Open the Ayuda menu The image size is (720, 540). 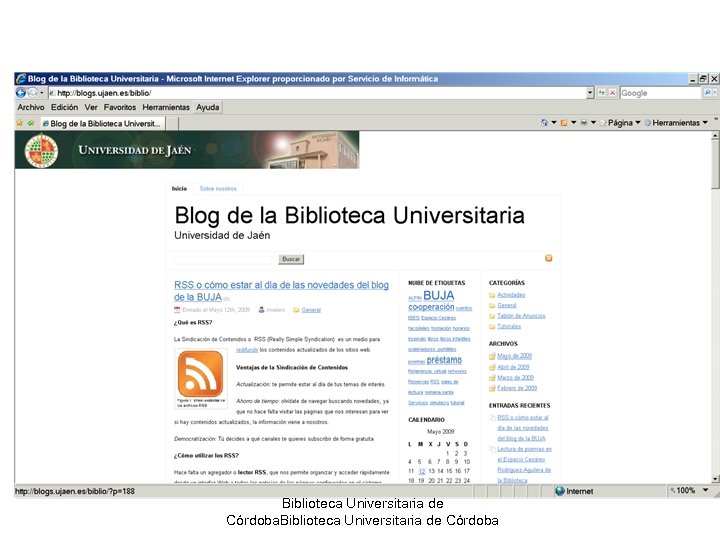(x=208, y=107)
